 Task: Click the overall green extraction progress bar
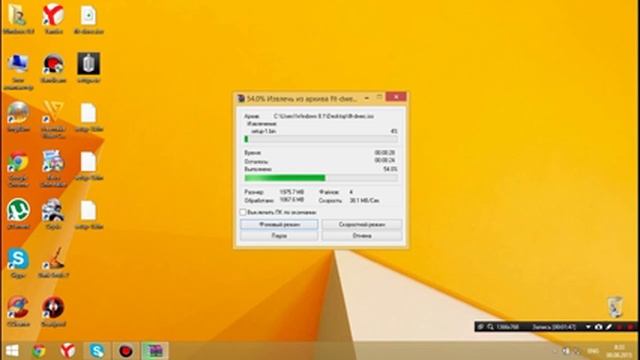(321, 178)
